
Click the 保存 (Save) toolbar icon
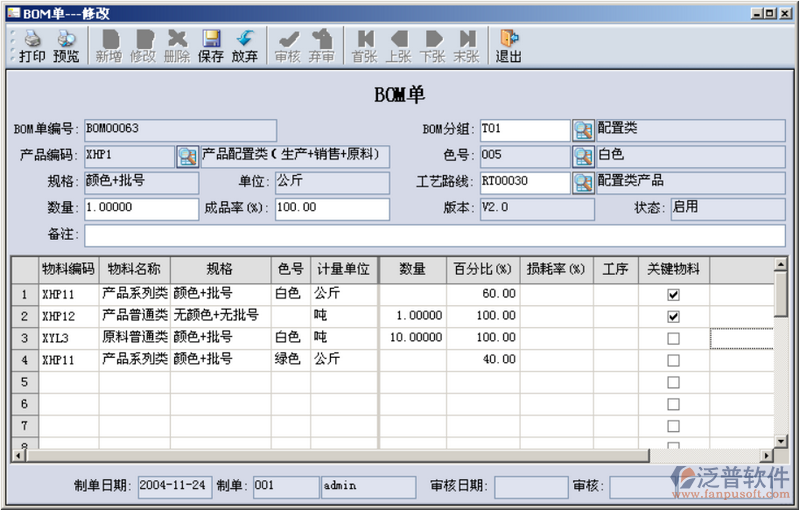(211, 45)
